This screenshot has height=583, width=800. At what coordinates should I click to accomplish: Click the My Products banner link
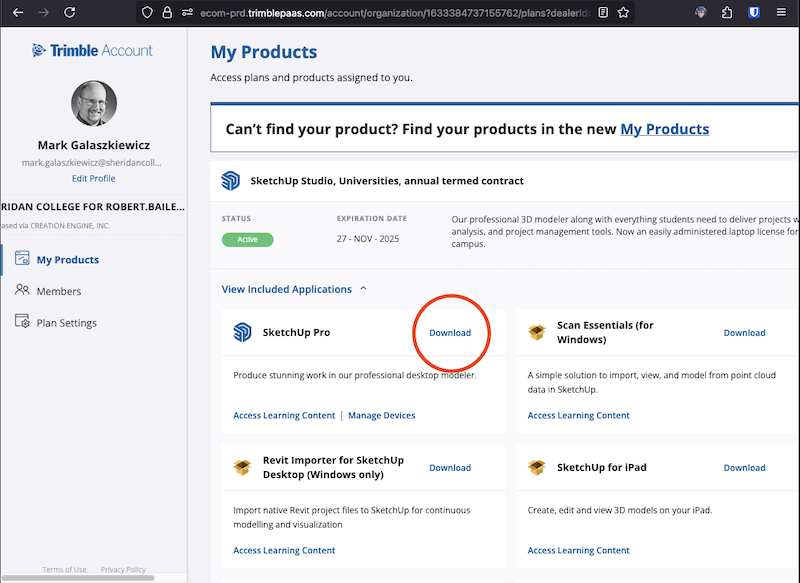tap(664, 129)
